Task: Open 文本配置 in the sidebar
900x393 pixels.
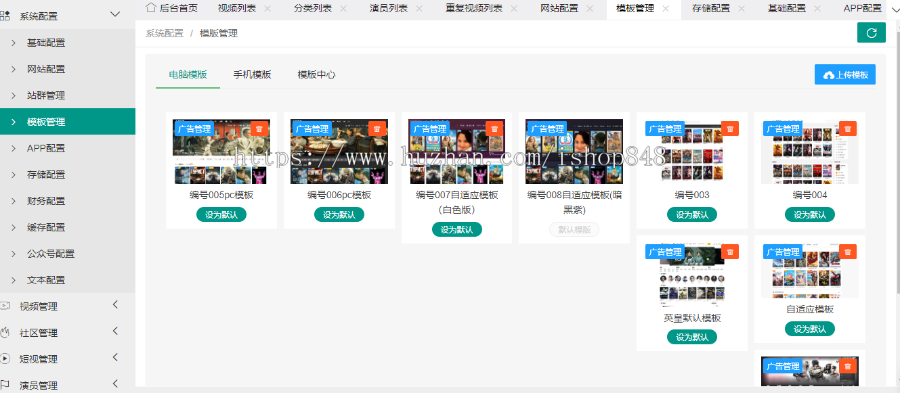Action: [68, 280]
